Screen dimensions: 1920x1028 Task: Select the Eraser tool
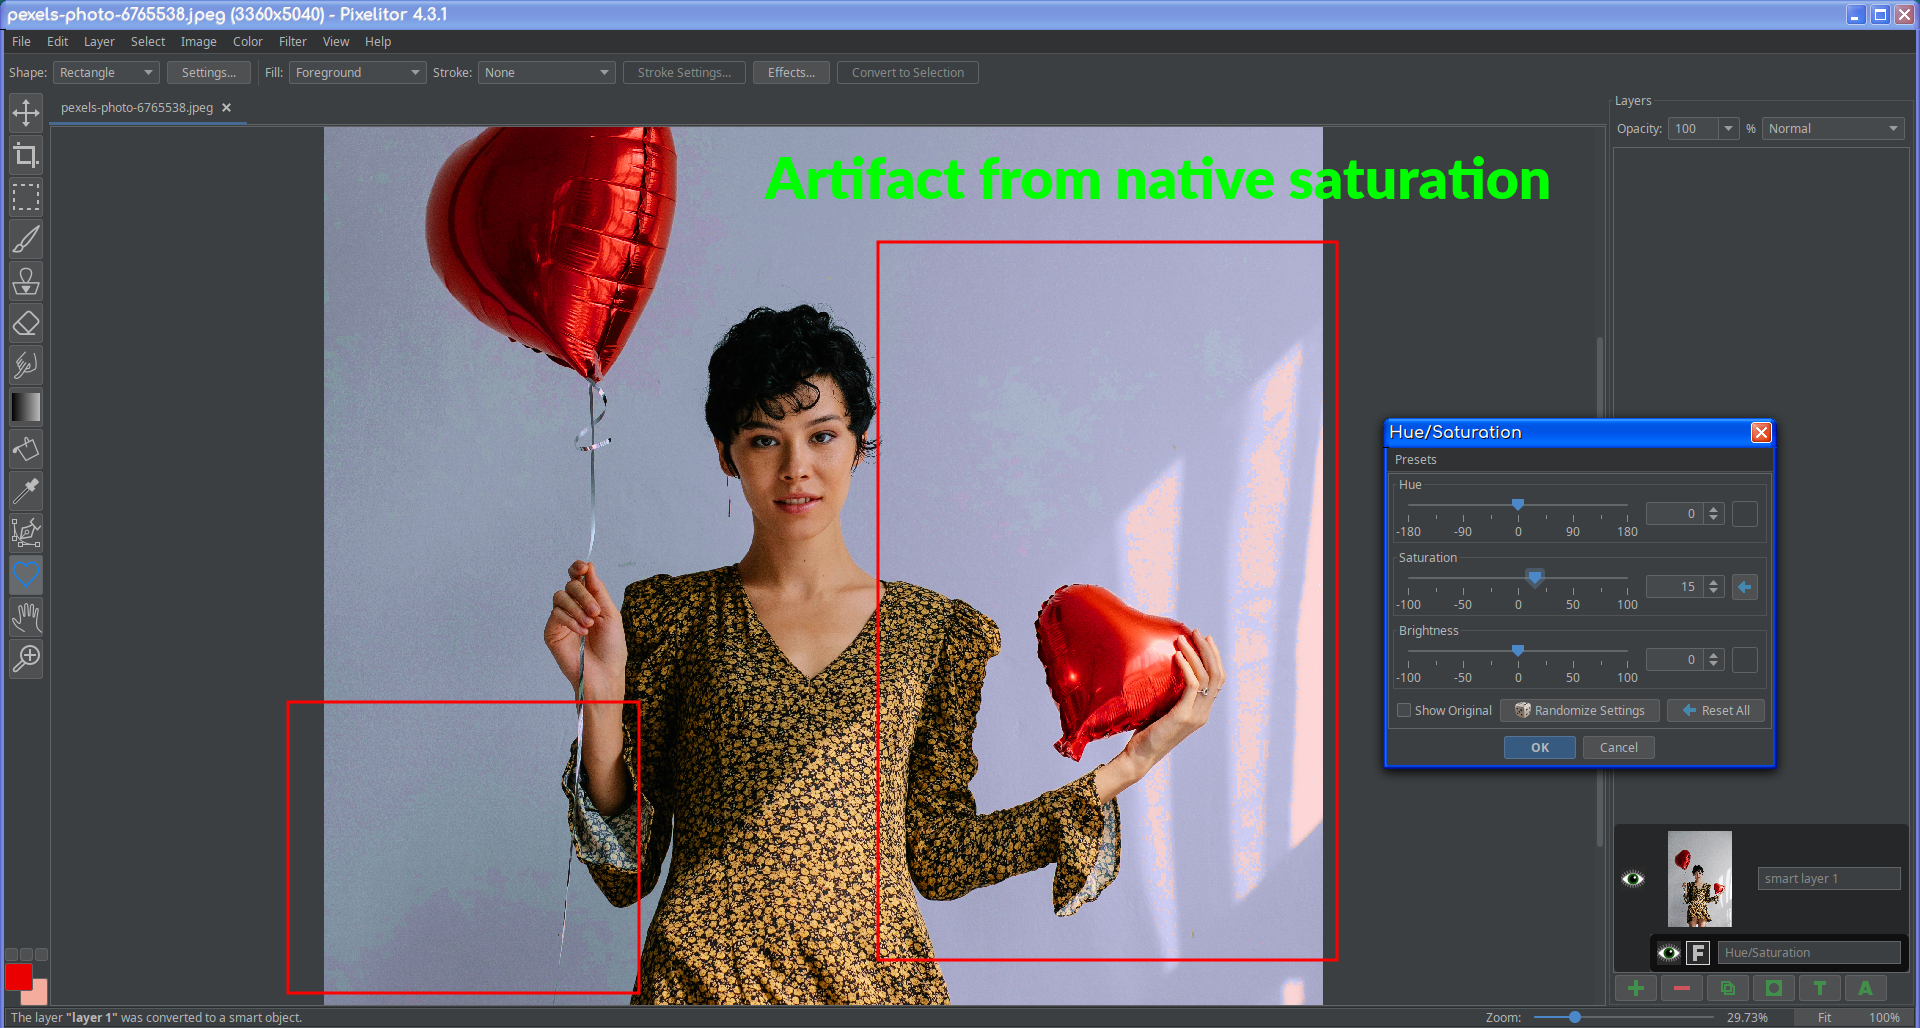click(x=26, y=323)
